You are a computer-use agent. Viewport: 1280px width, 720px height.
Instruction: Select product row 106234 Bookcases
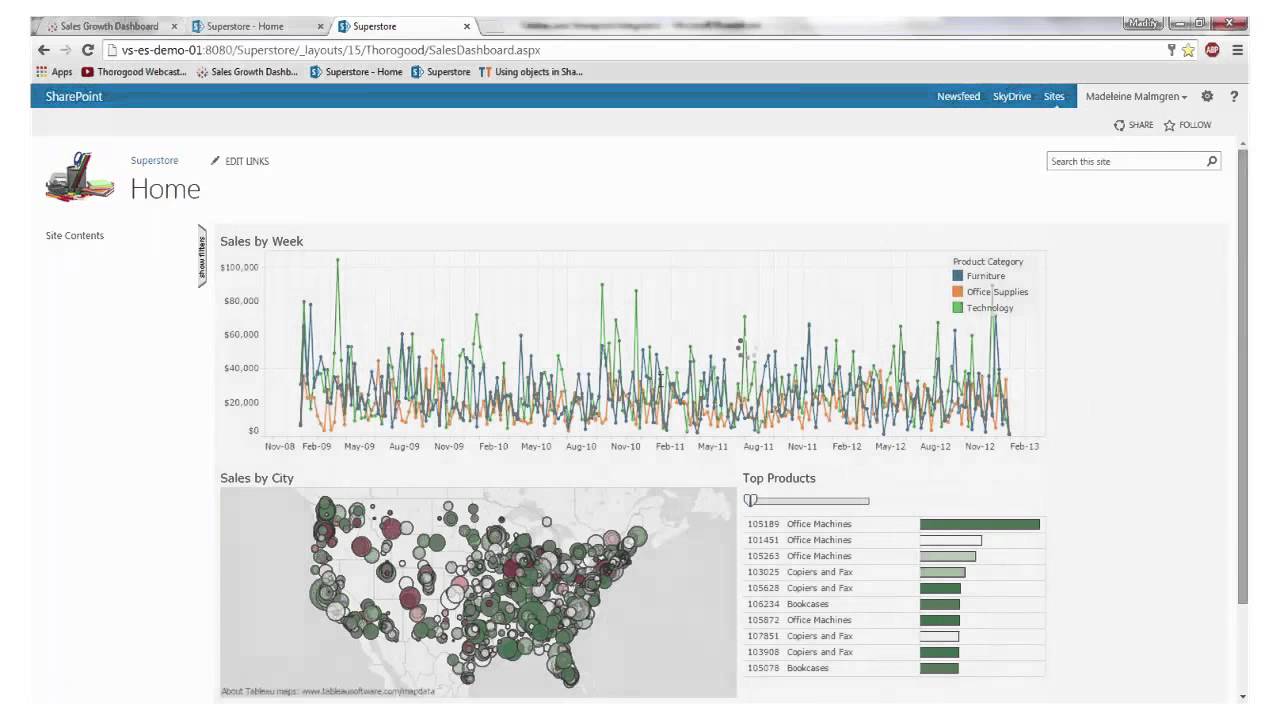[x=894, y=604]
